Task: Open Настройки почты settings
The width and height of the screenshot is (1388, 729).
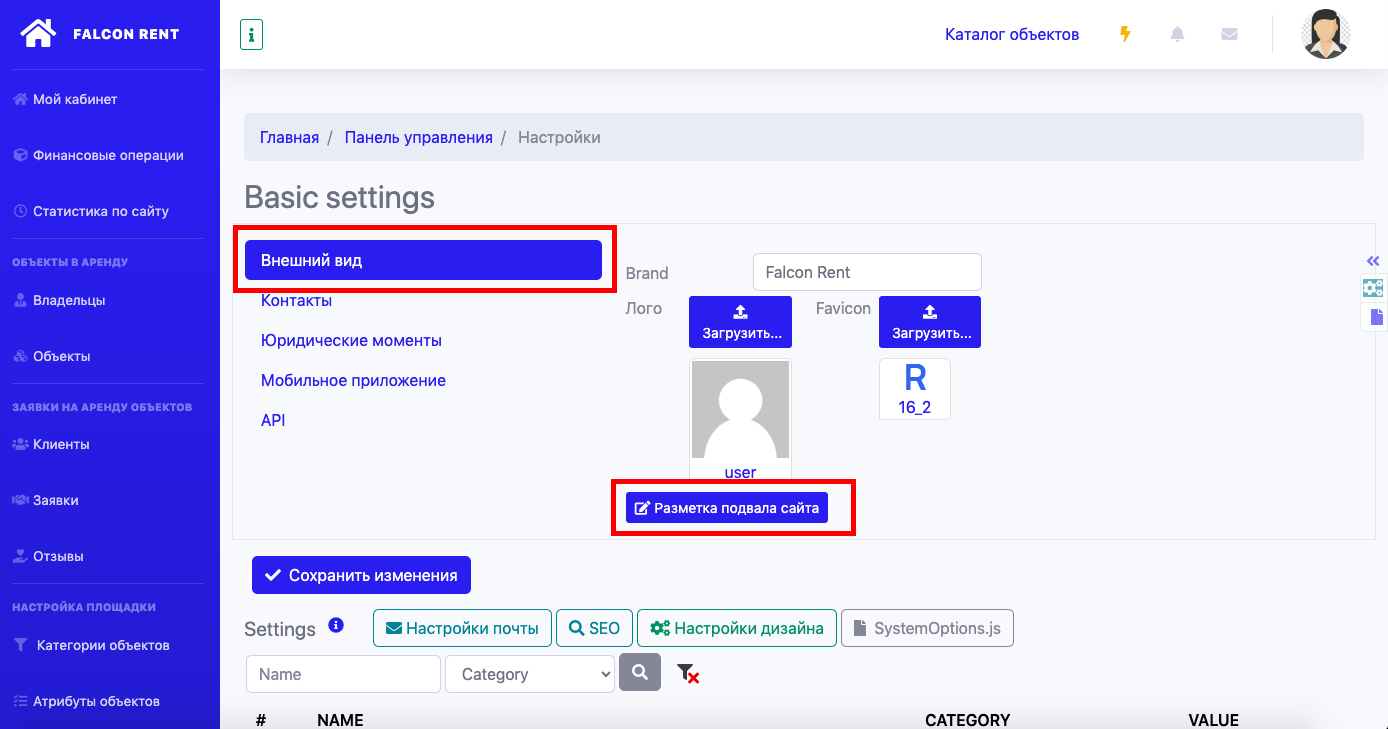Action: coord(462,628)
